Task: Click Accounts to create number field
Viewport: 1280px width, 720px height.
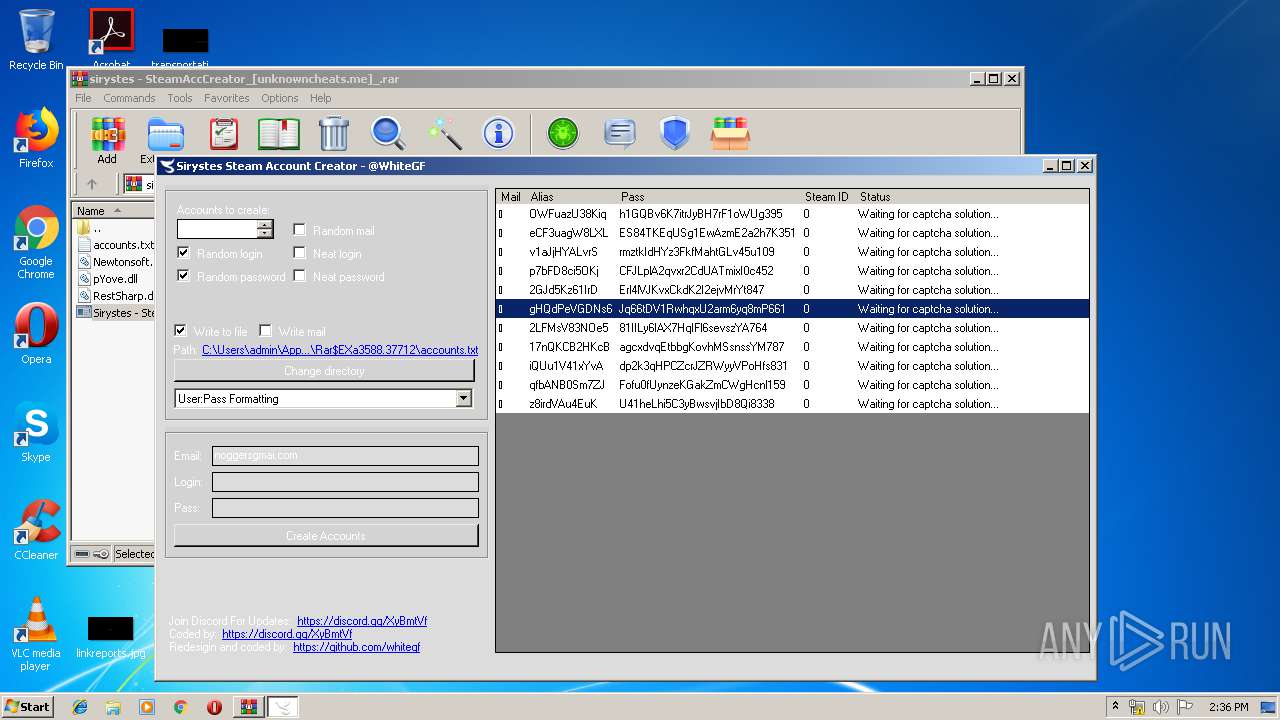Action: pyautogui.click(x=217, y=229)
